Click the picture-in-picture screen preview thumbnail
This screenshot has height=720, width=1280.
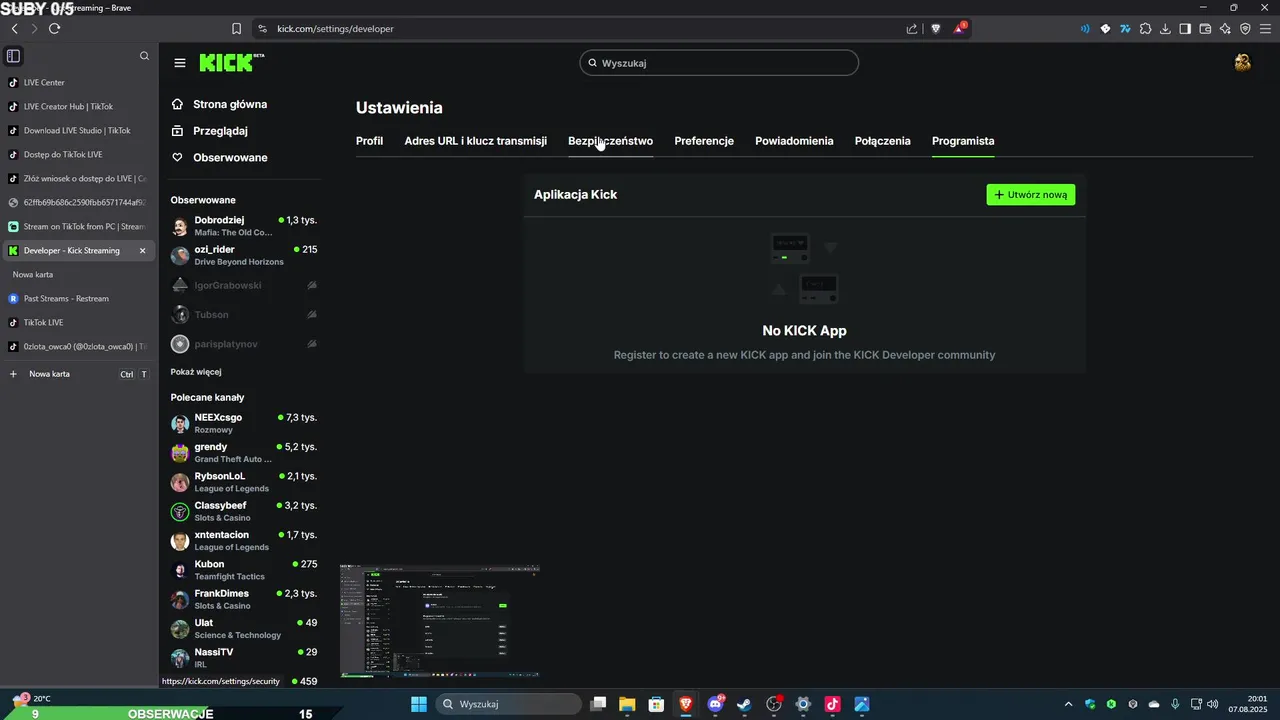(440, 621)
